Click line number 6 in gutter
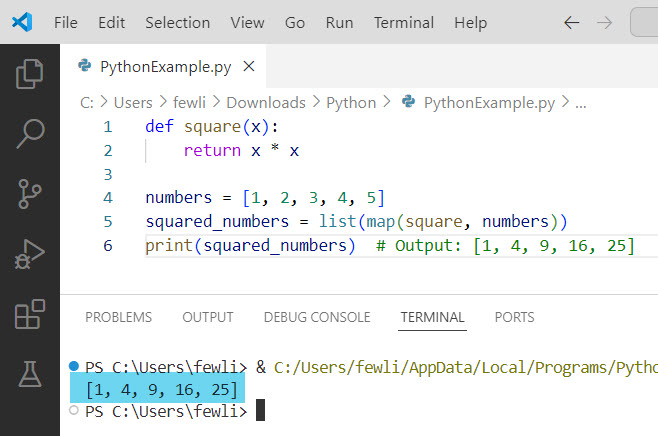This screenshot has height=436, width=658. tap(108, 245)
